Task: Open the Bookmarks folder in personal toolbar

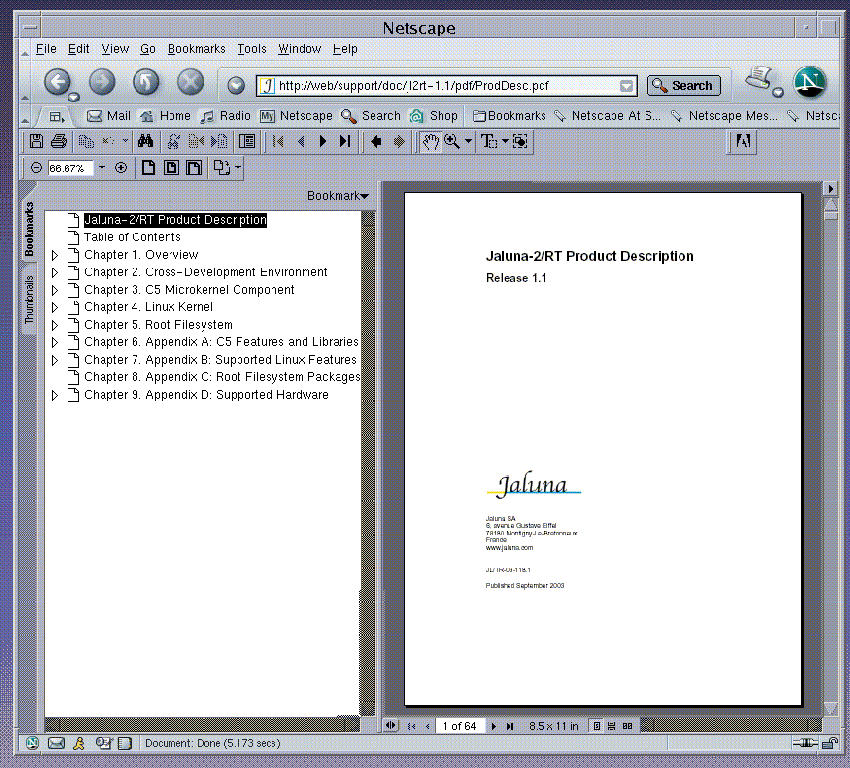Action: point(509,115)
